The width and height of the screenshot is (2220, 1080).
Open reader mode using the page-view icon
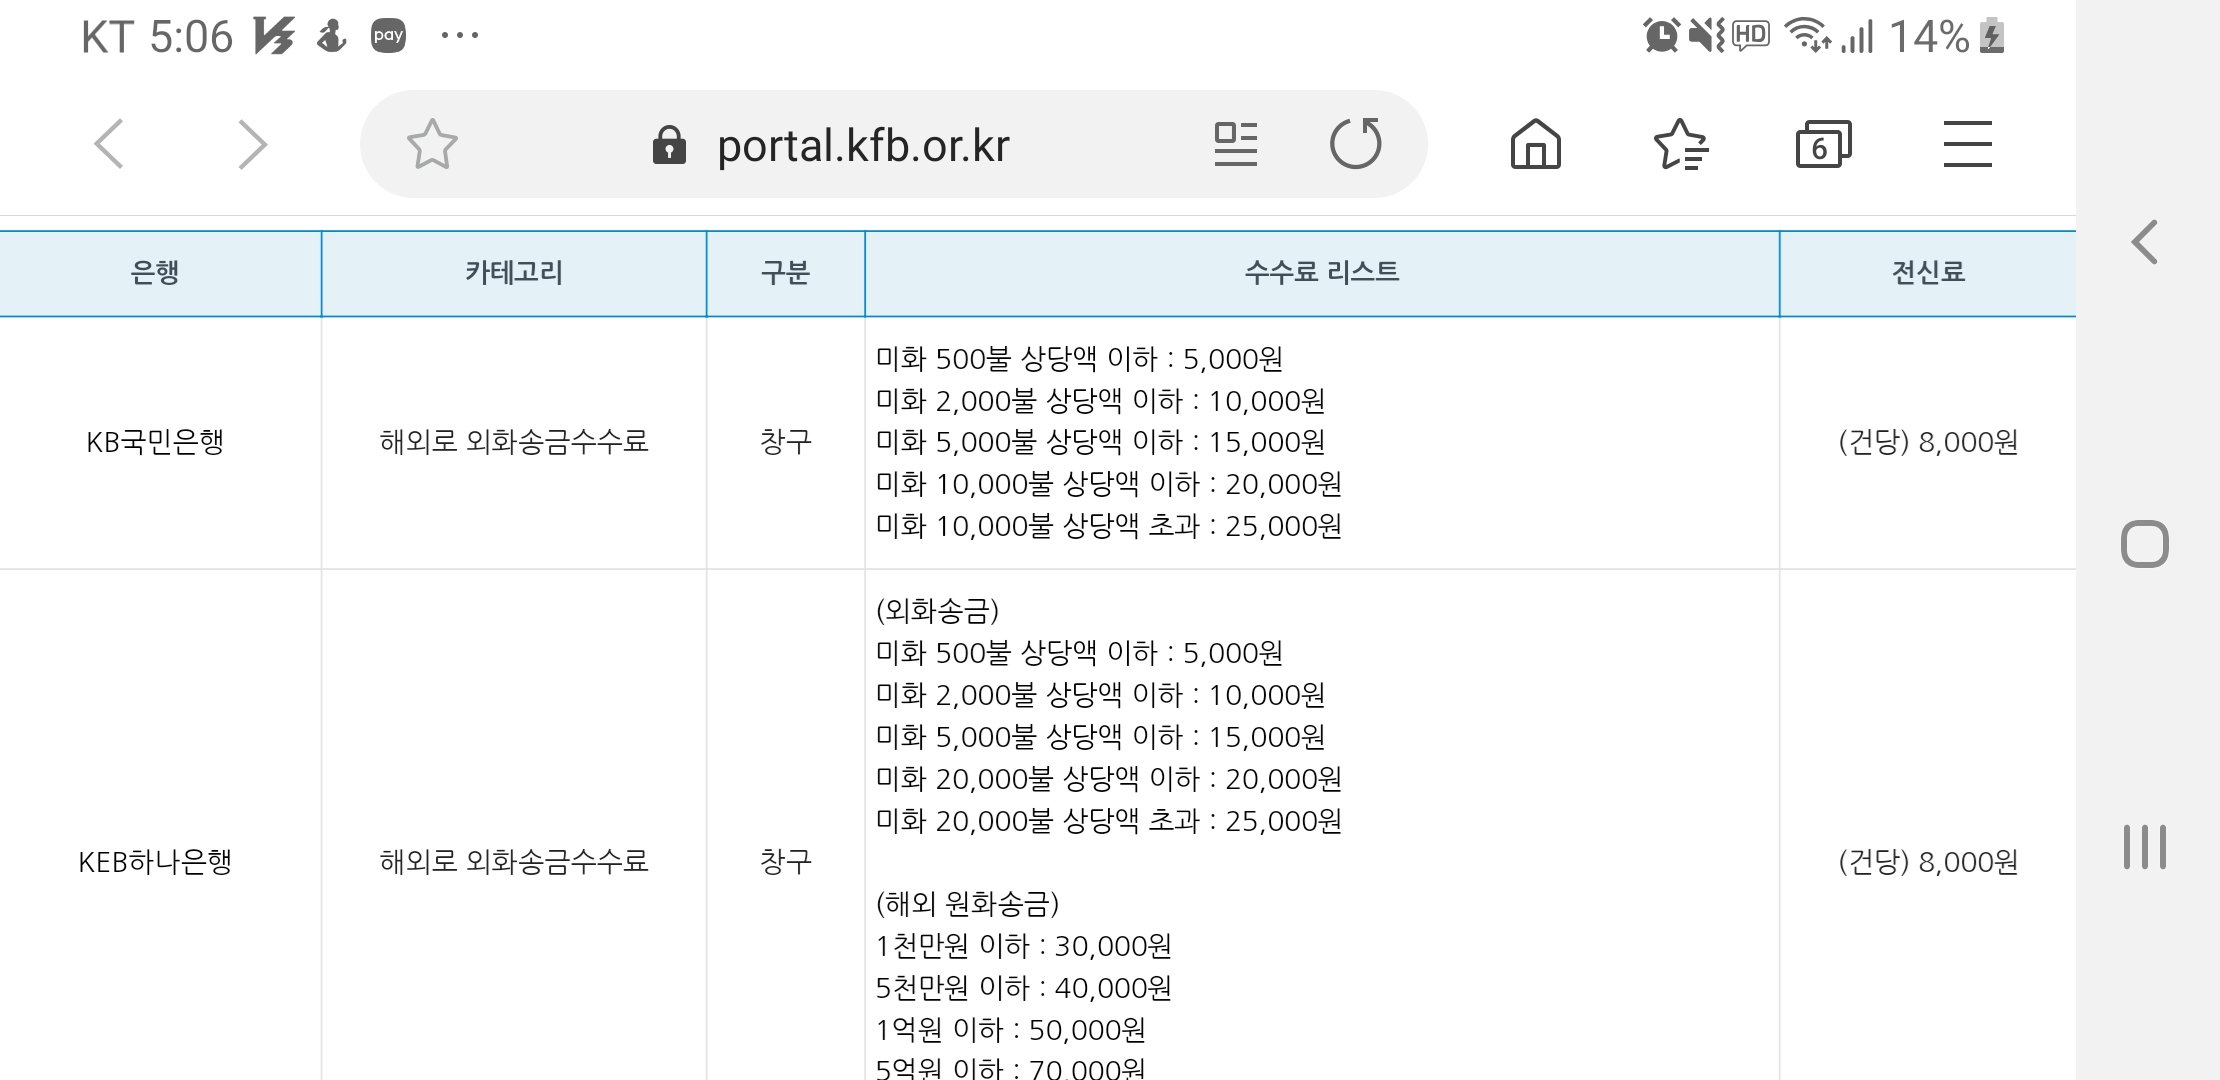[x=1235, y=143]
